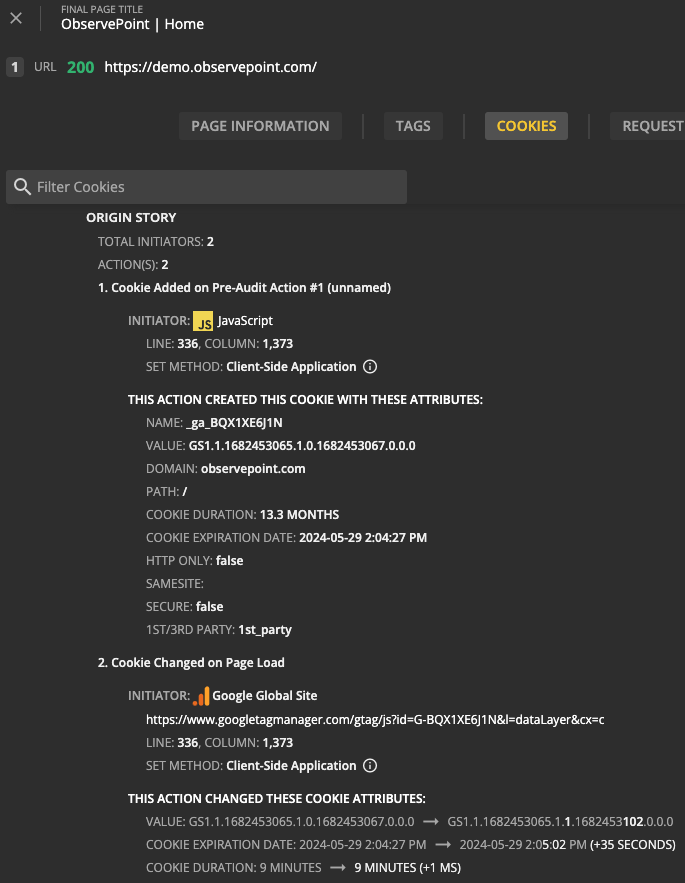Click the googletagmanager.com gtag script URL
The width and height of the screenshot is (685, 883).
click(x=375, y=720)
